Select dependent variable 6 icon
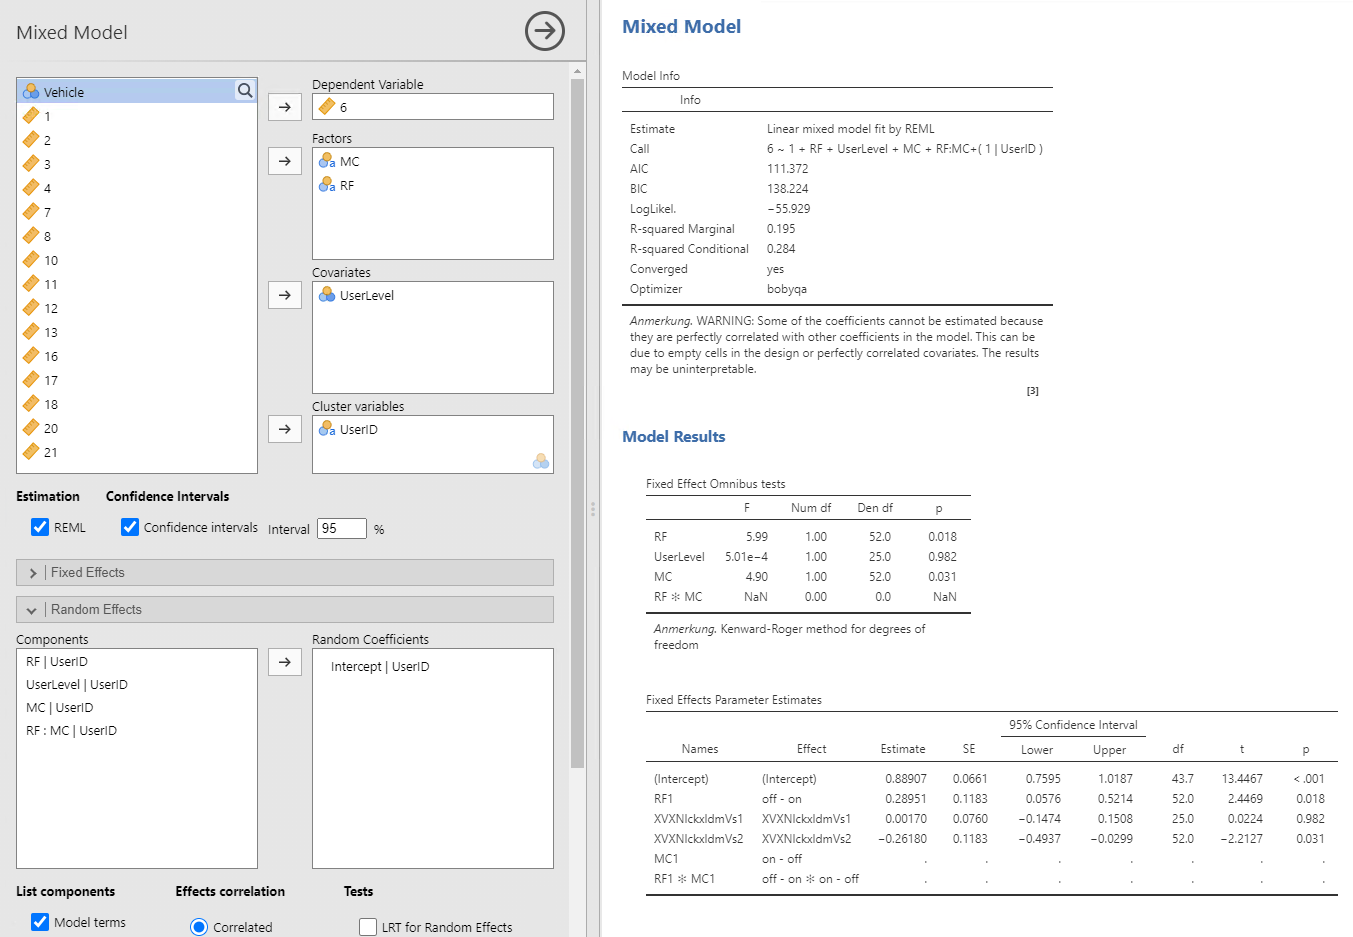This screenshot has height=937, width=1353. coord(327,106)
